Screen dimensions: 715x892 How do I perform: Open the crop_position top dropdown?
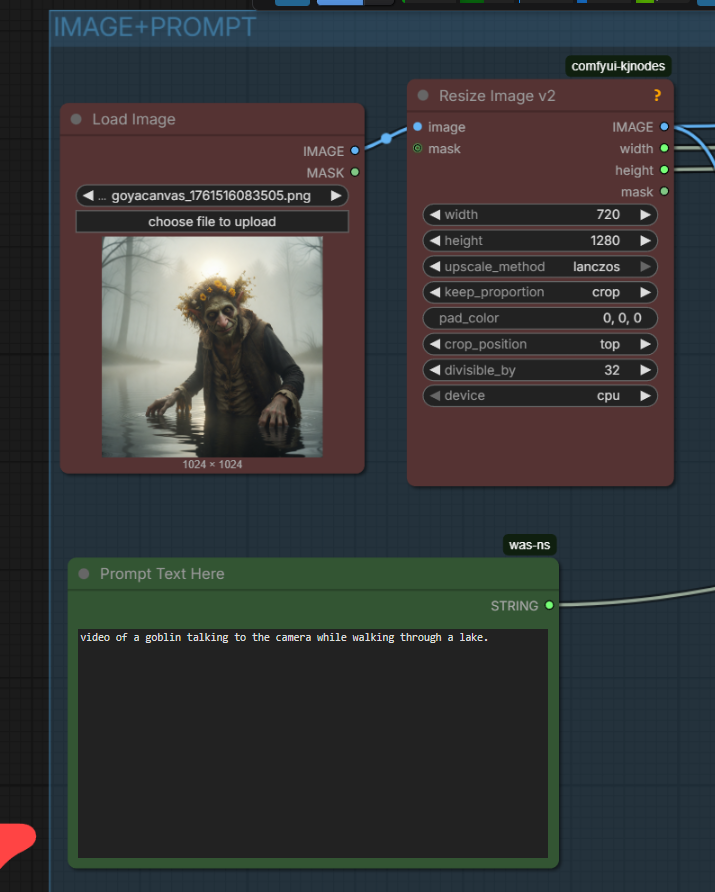(x=540, y=344)
